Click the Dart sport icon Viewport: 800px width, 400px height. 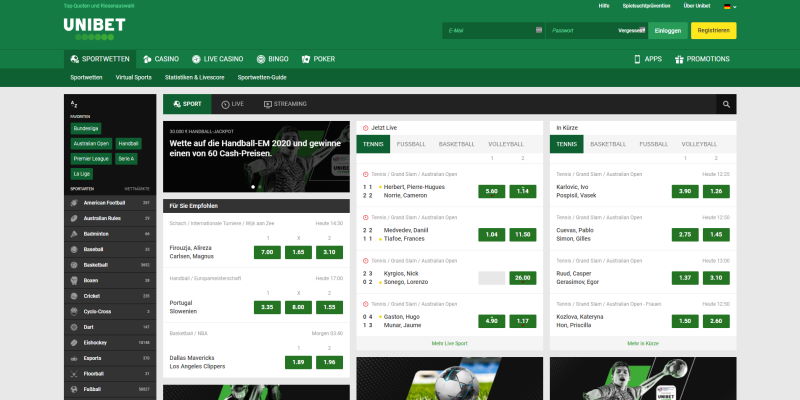pos(74,327)
